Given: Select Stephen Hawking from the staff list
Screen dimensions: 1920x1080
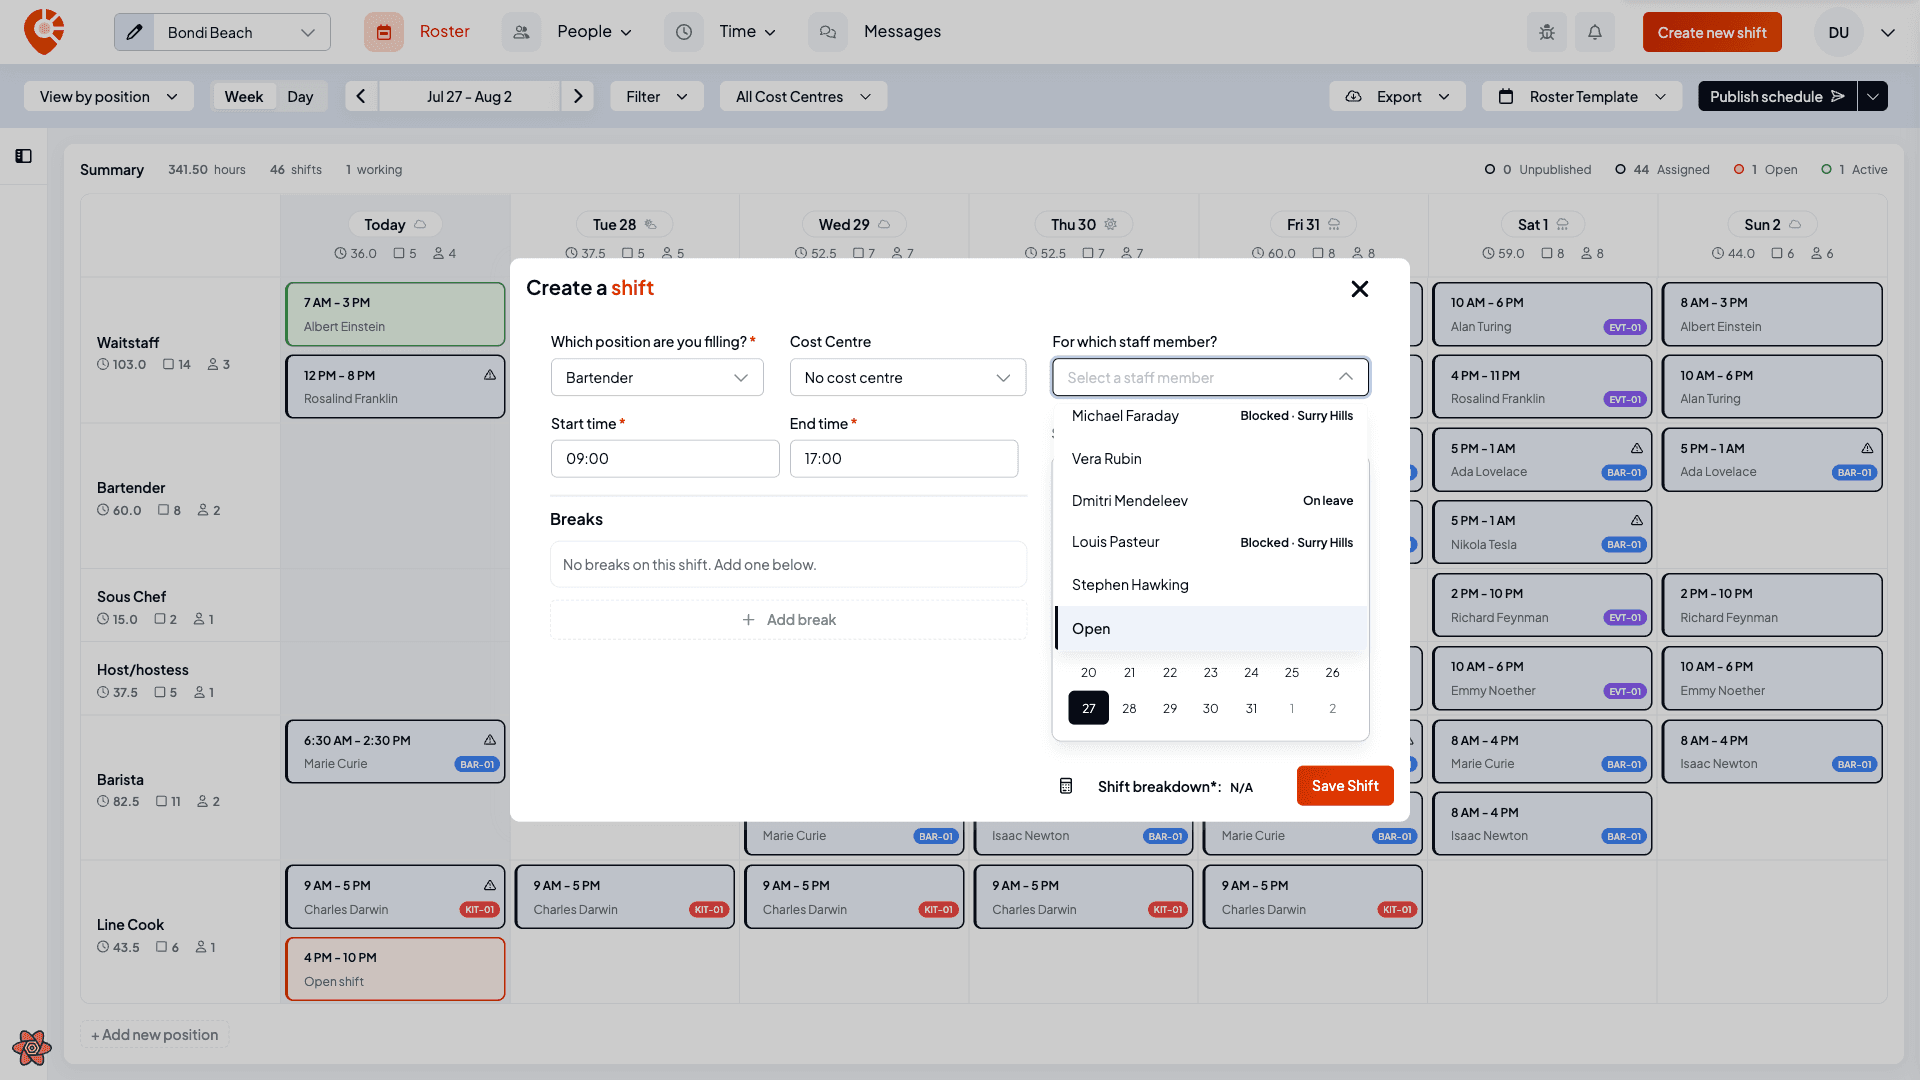Looking at the screenshot, I should coord(1211,584).
